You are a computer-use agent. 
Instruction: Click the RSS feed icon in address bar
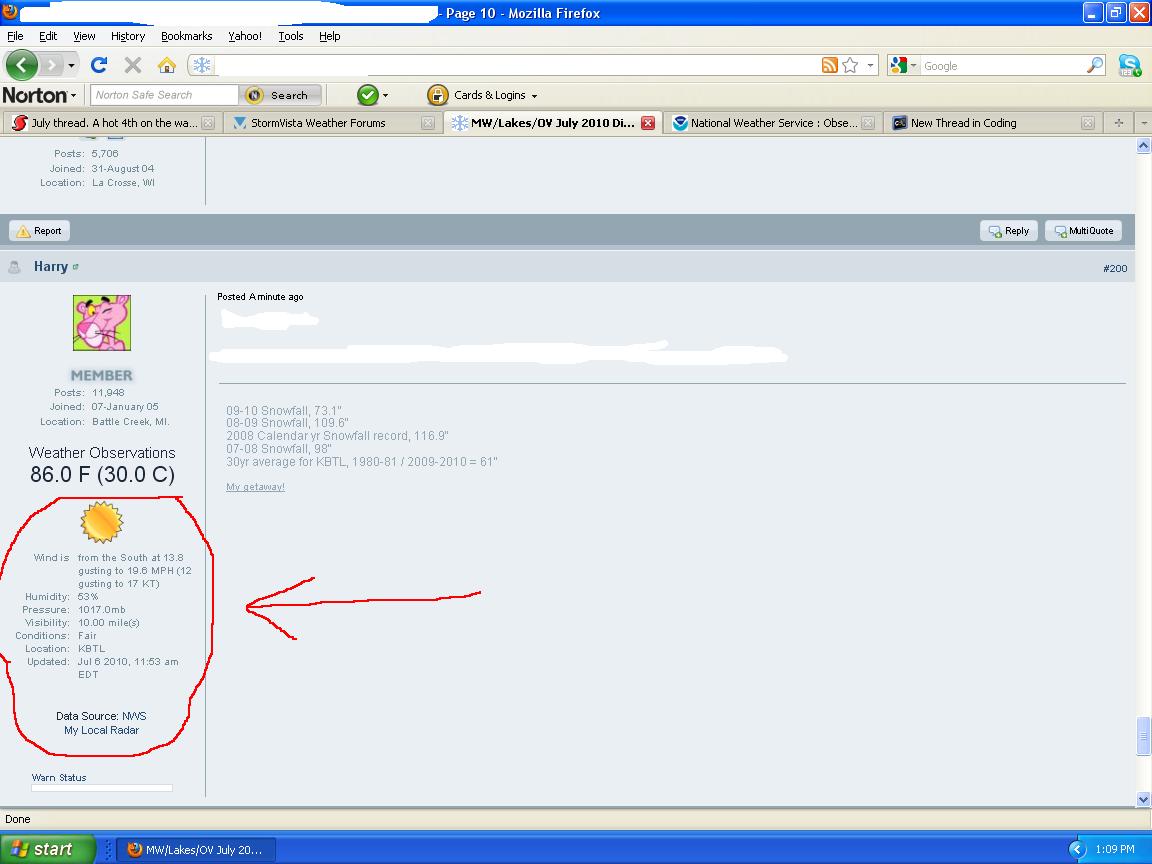point(829,65)
